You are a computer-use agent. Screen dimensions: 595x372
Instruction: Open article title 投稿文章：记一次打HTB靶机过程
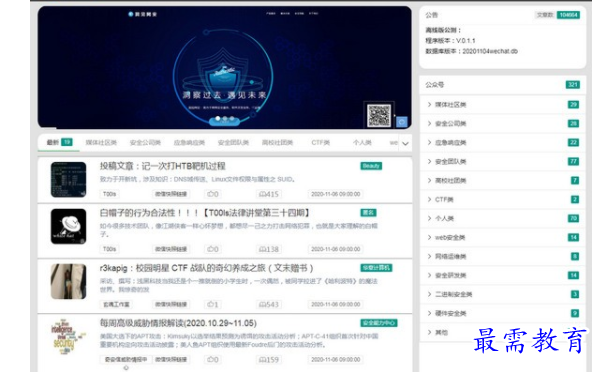[162, 166]
